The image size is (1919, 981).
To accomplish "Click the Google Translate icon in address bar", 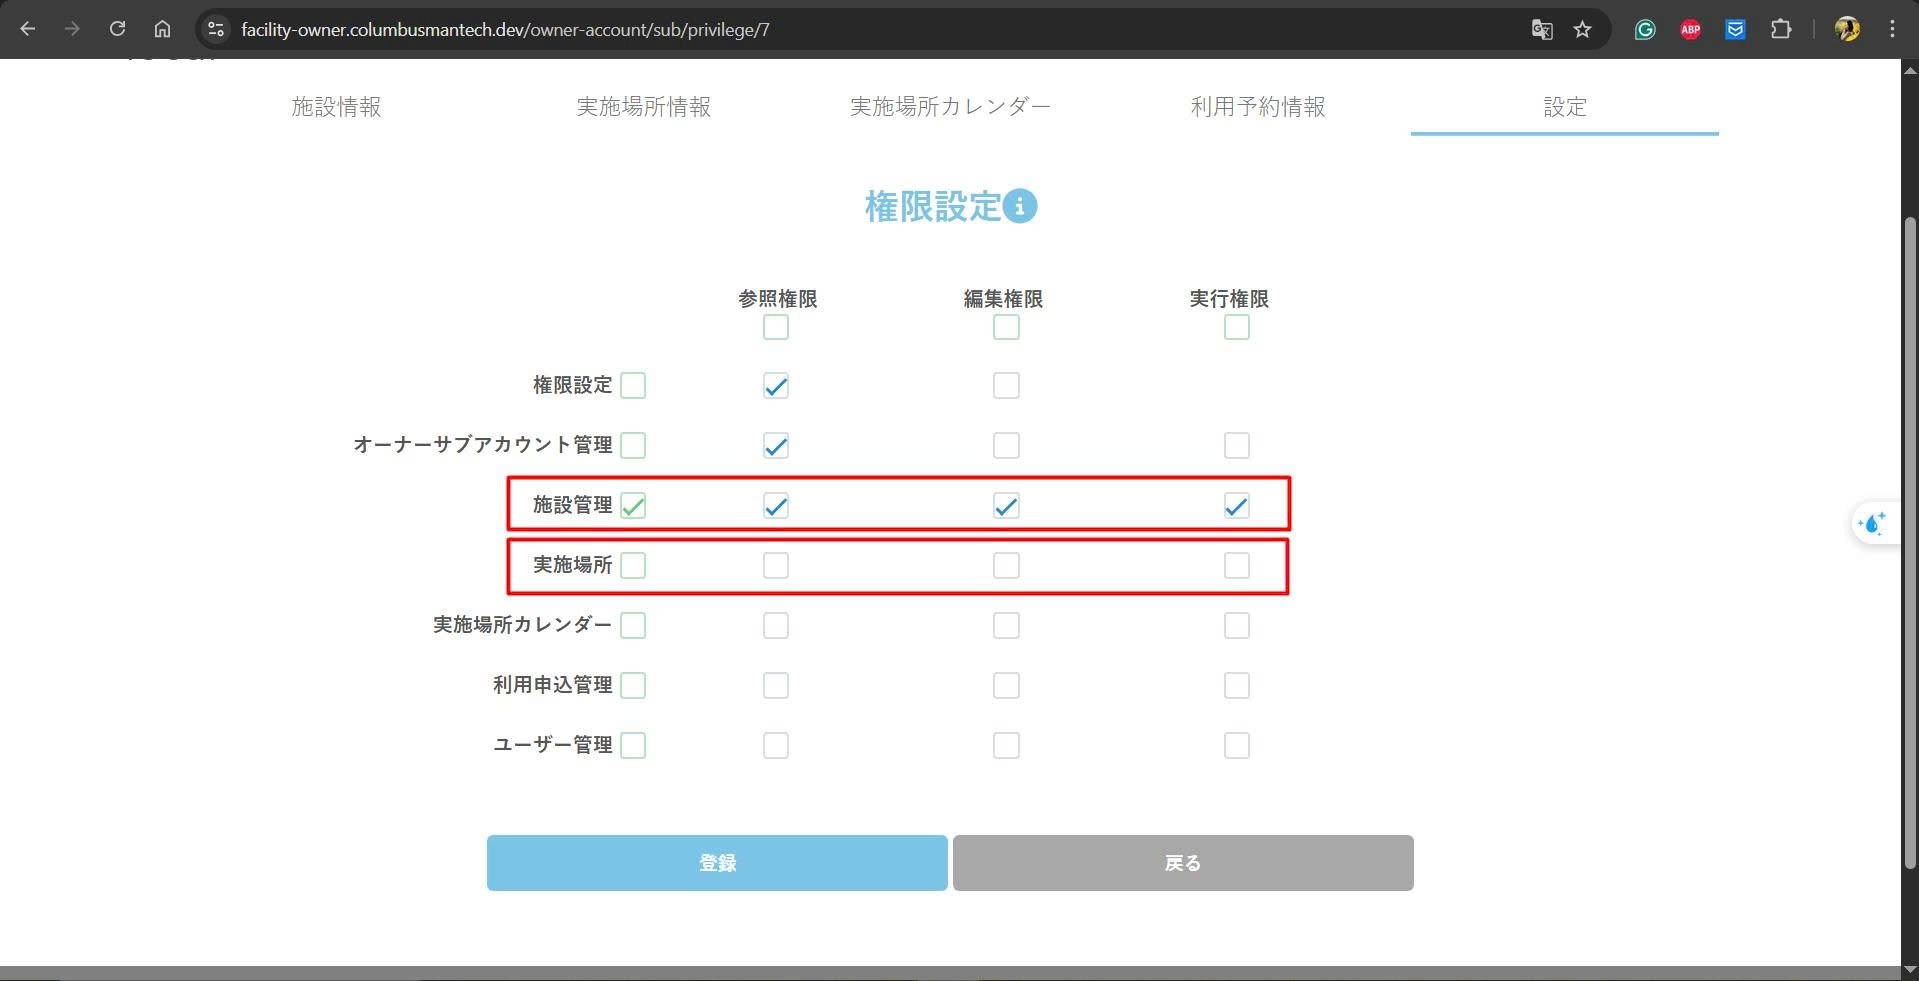I will (1541, 29).
